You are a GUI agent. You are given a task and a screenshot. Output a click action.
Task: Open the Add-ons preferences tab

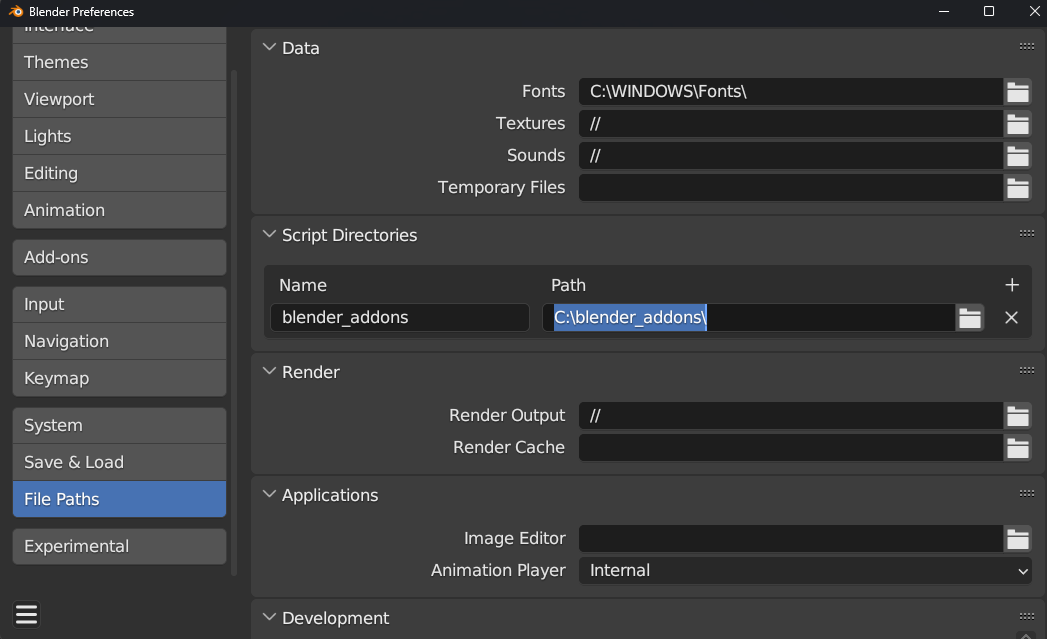[120, 257]
